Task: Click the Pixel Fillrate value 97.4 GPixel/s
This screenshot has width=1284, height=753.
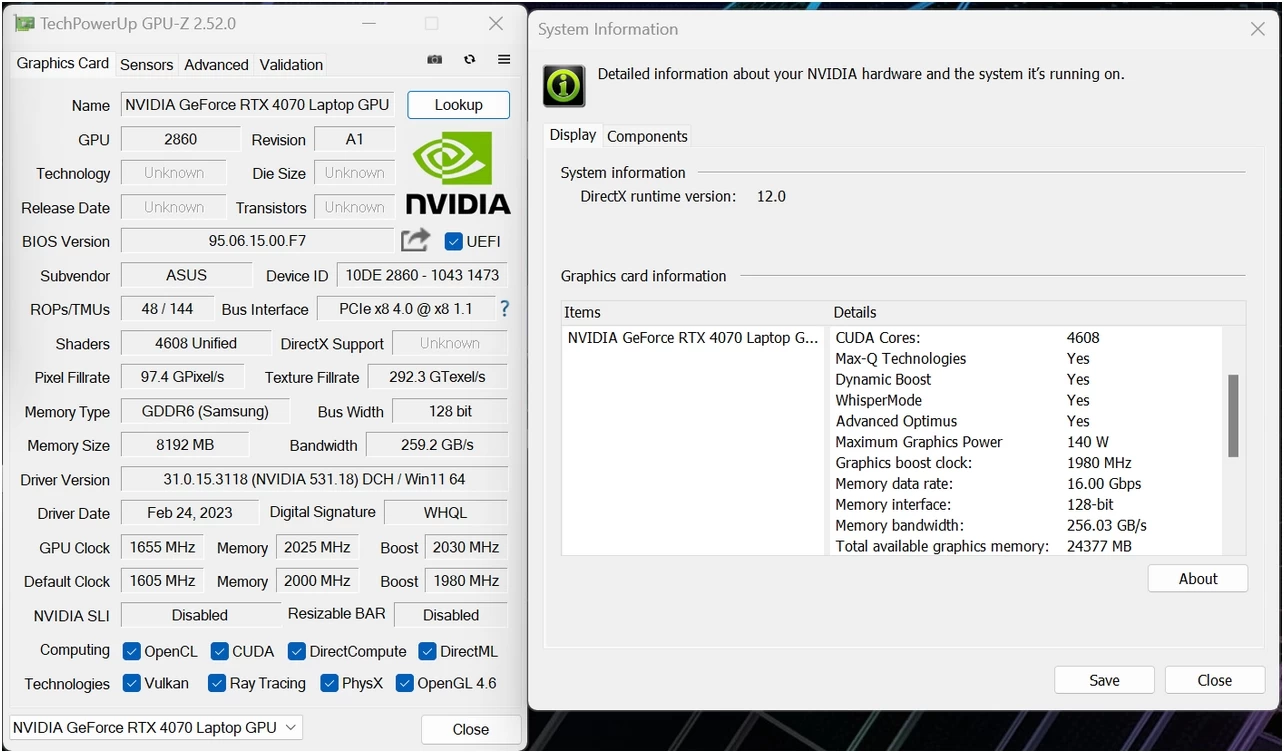Action: 182,377
